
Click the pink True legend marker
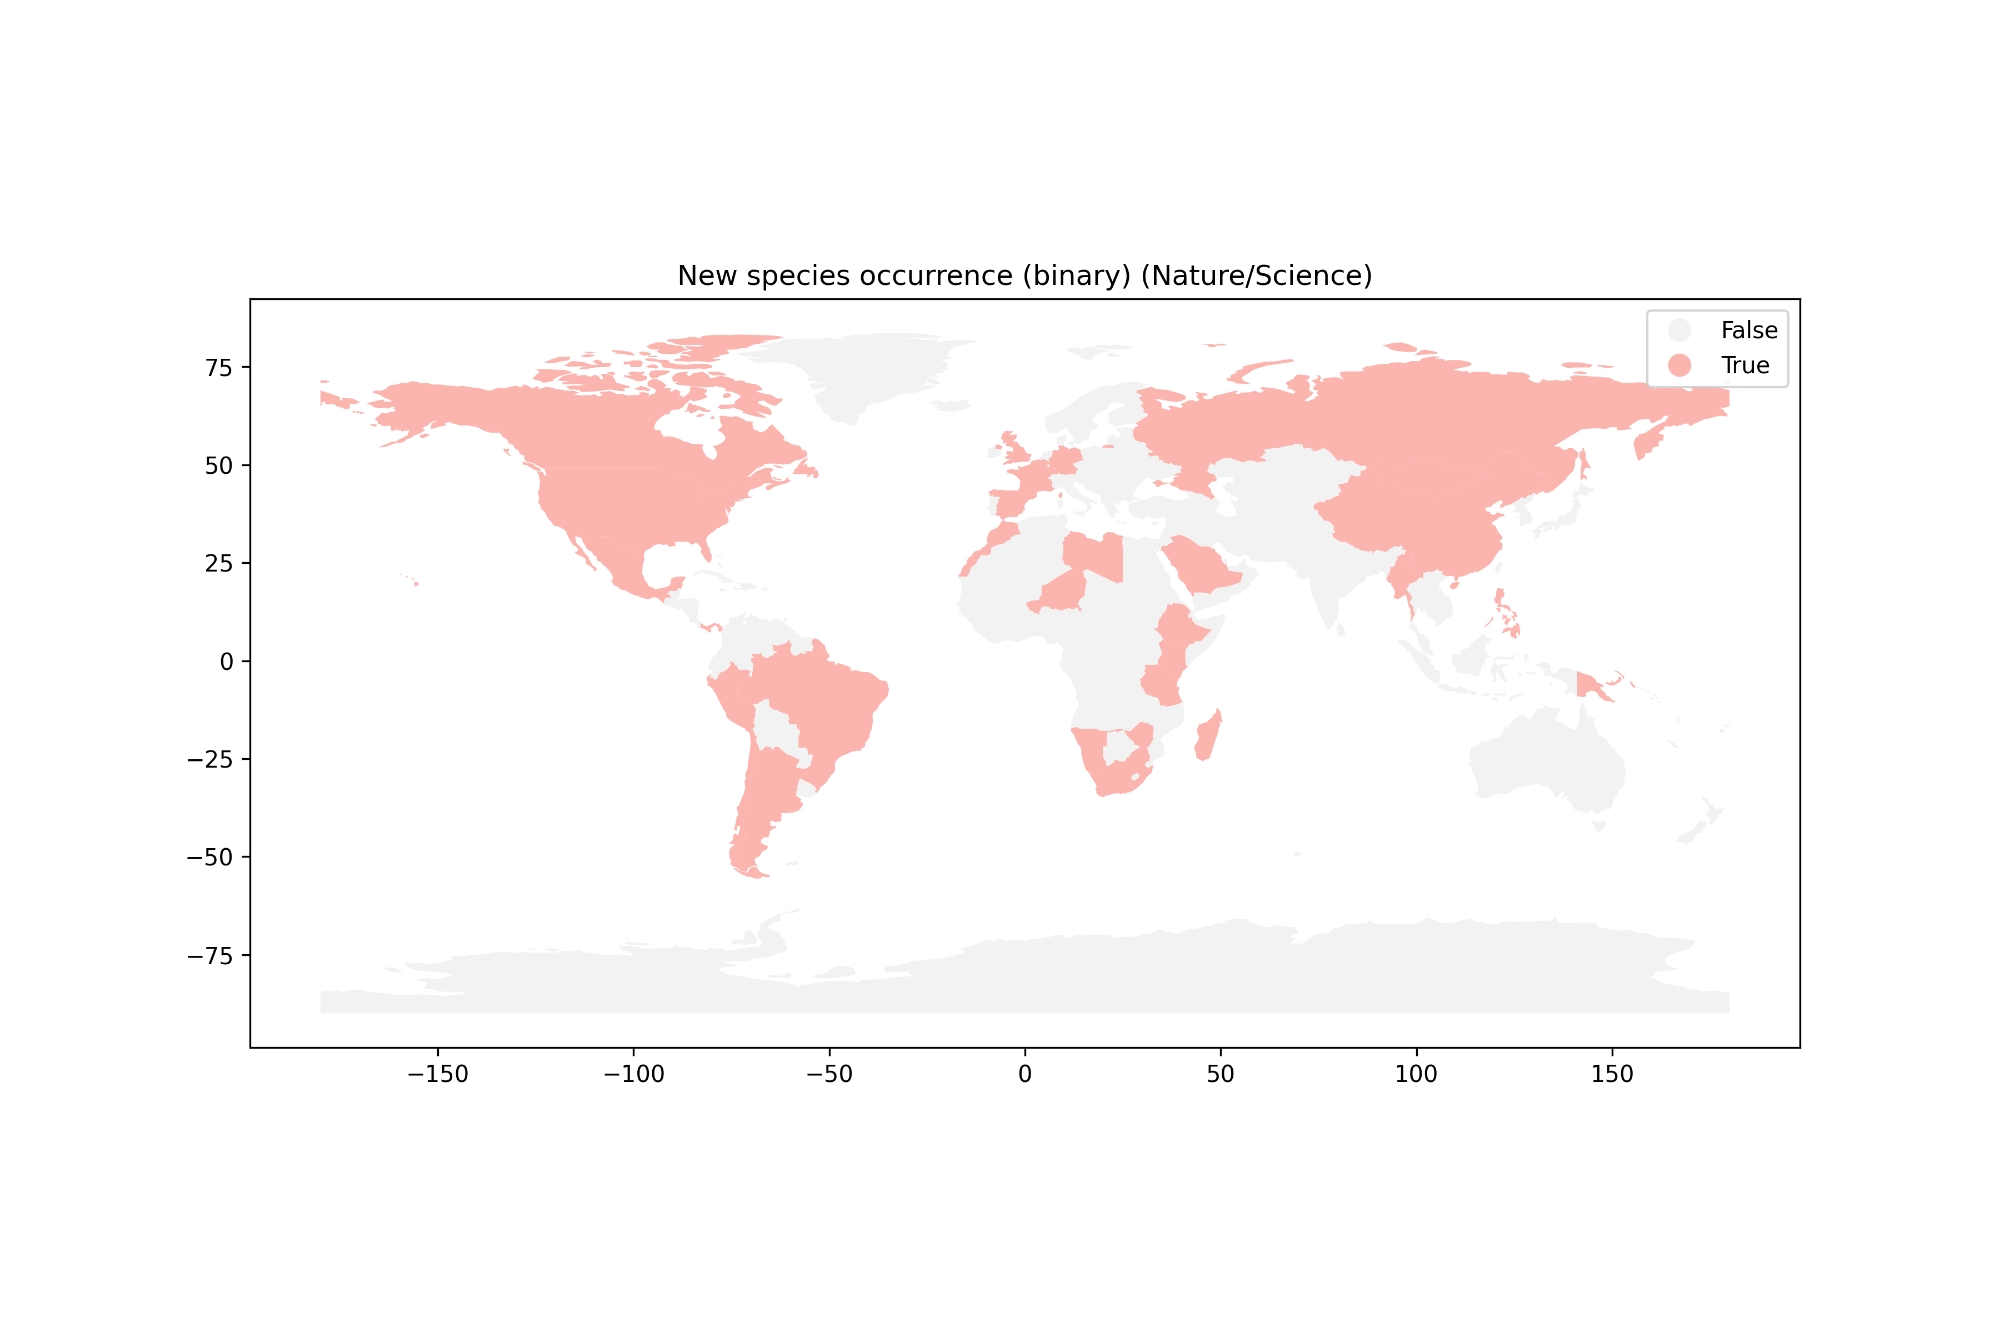point(1679,365)
